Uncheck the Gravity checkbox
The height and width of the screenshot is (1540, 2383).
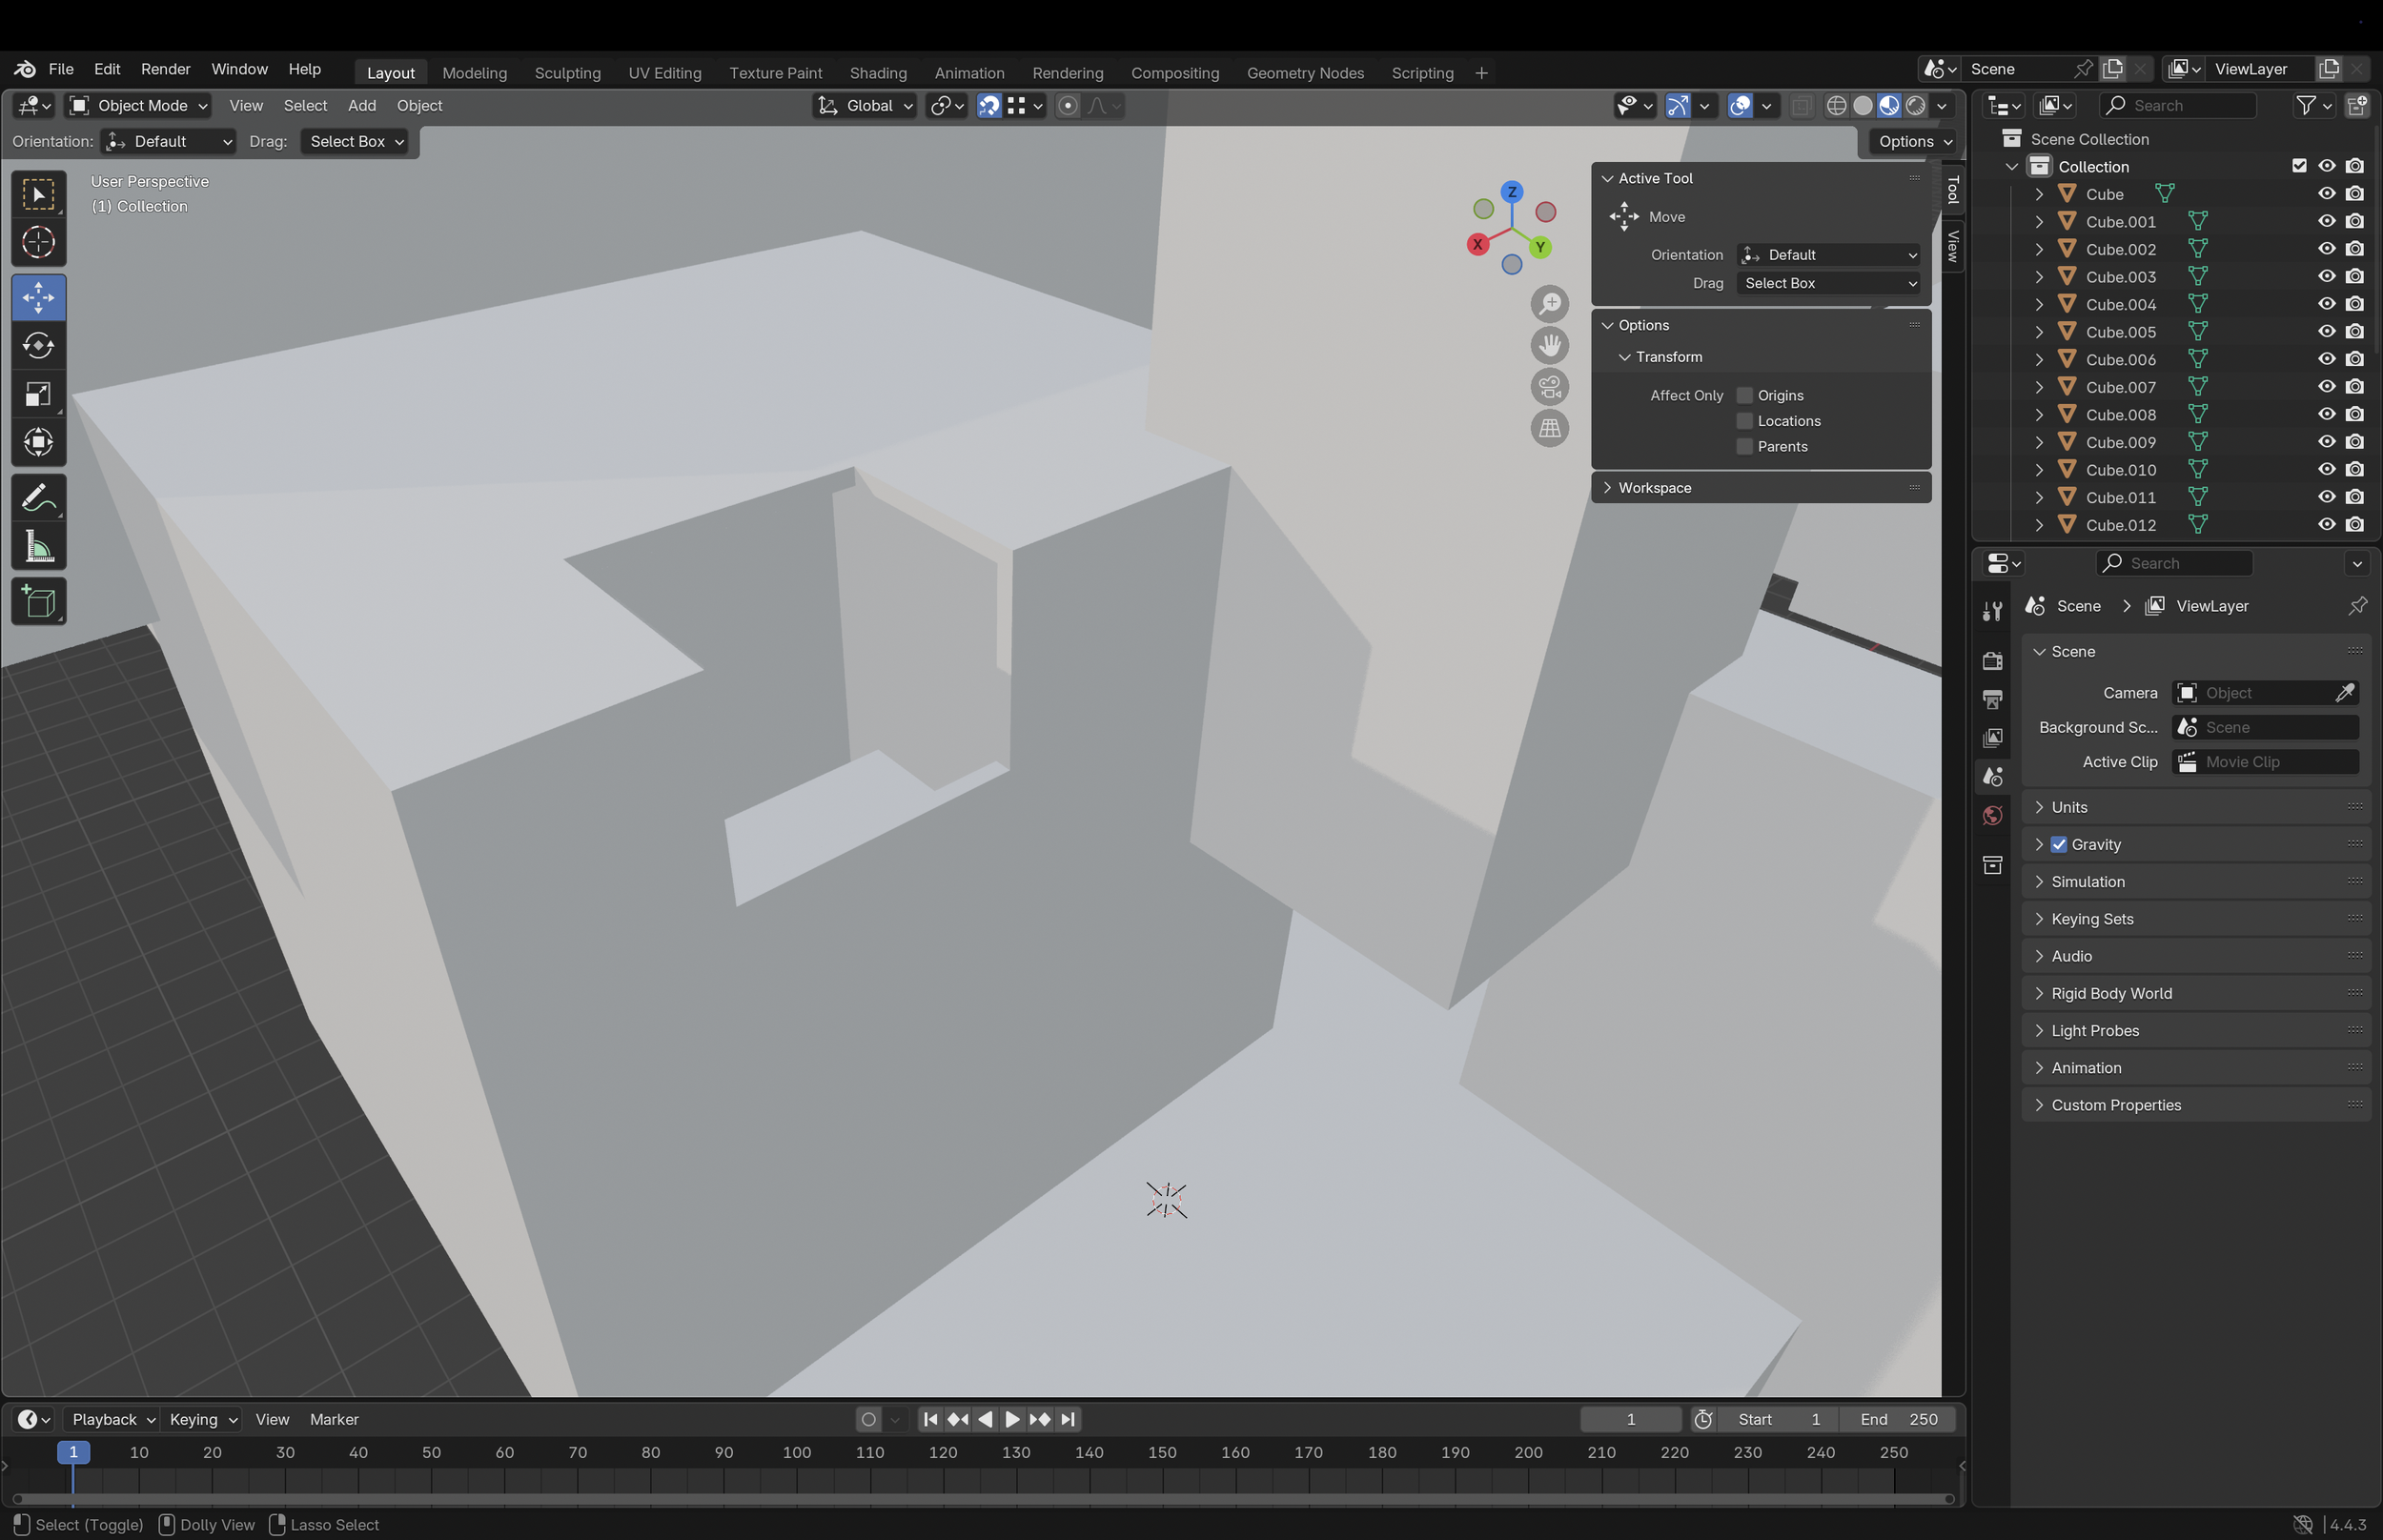coord(2058,845)
